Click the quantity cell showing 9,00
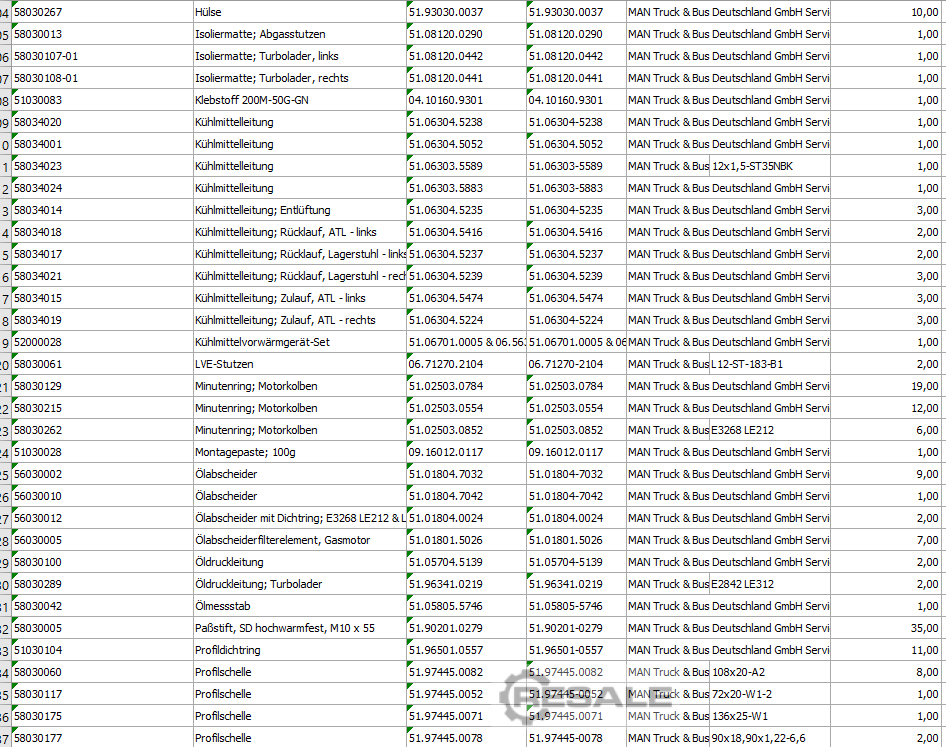Viewport: 946px width, 747px height. click(886, 474)
